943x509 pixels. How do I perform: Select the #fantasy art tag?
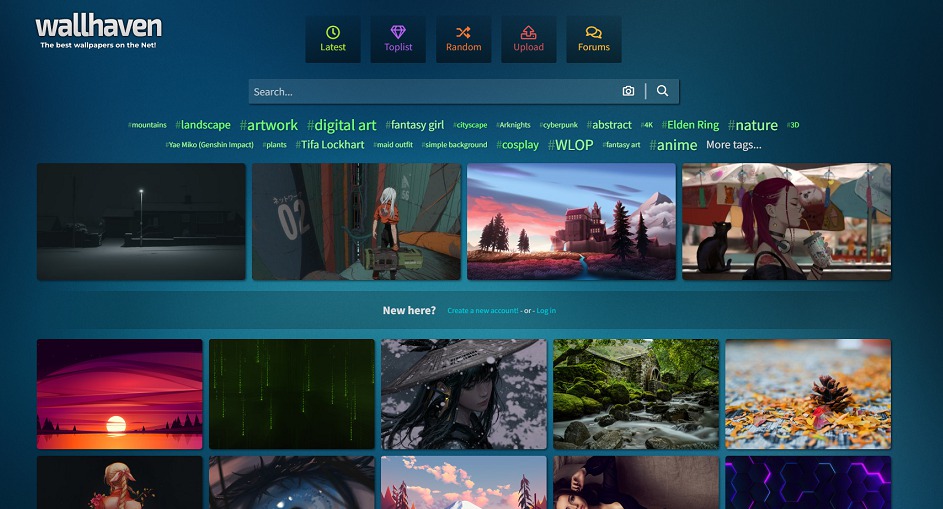pyautogui.click(x=621, y=145)
